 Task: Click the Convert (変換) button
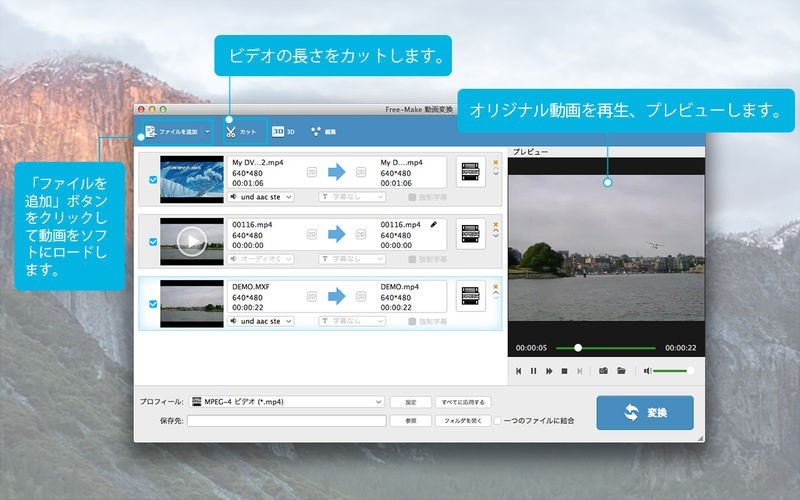pos(644,412)
